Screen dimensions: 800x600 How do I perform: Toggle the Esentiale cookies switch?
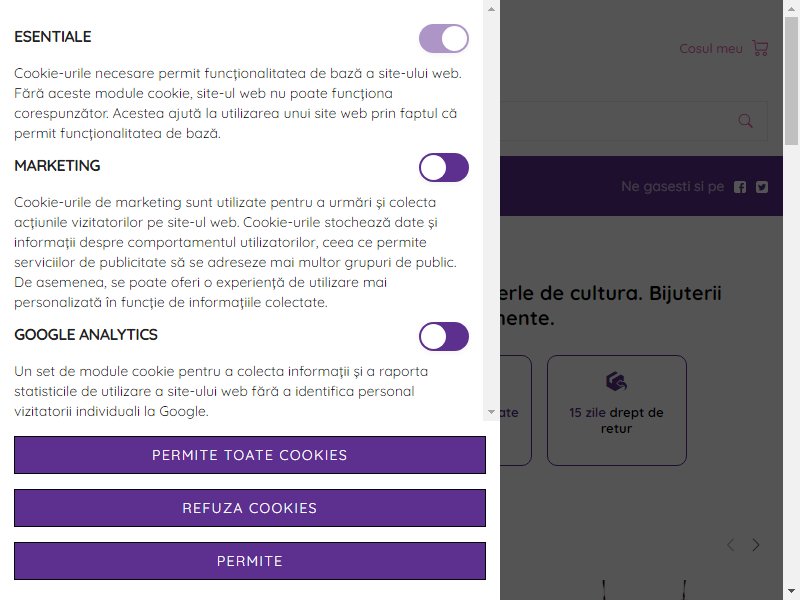click(444, 38)
